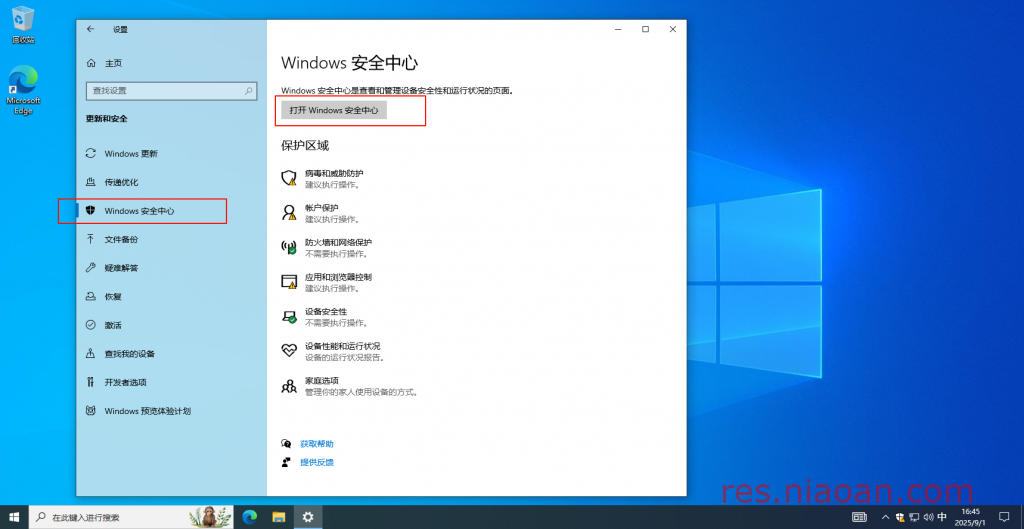Focus the 查找设置 search box
Image resolution: width=1024 pixels, height=529 pixels.
click(x=171, y=91)
